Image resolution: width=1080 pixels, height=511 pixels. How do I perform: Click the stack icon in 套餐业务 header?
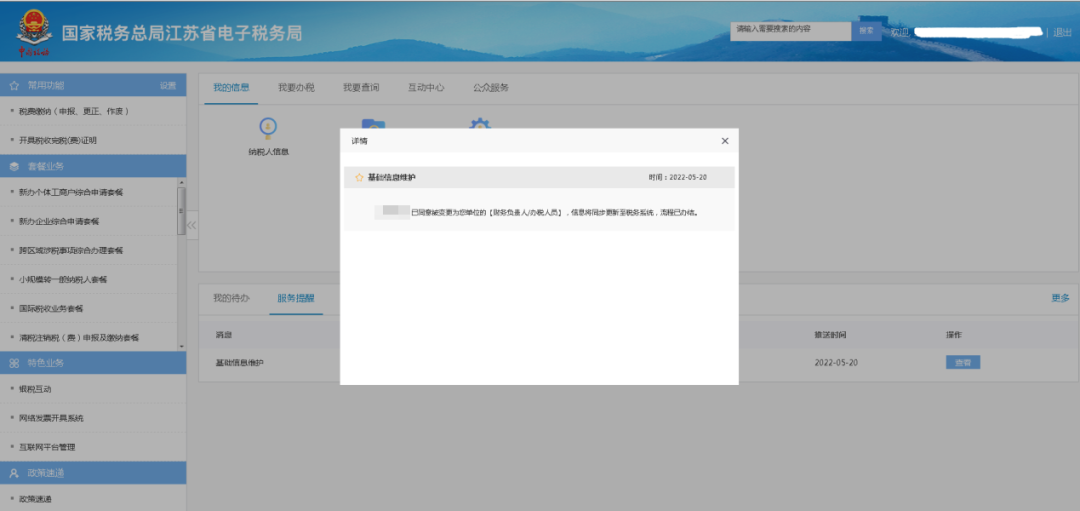click(x=14, y=167)
